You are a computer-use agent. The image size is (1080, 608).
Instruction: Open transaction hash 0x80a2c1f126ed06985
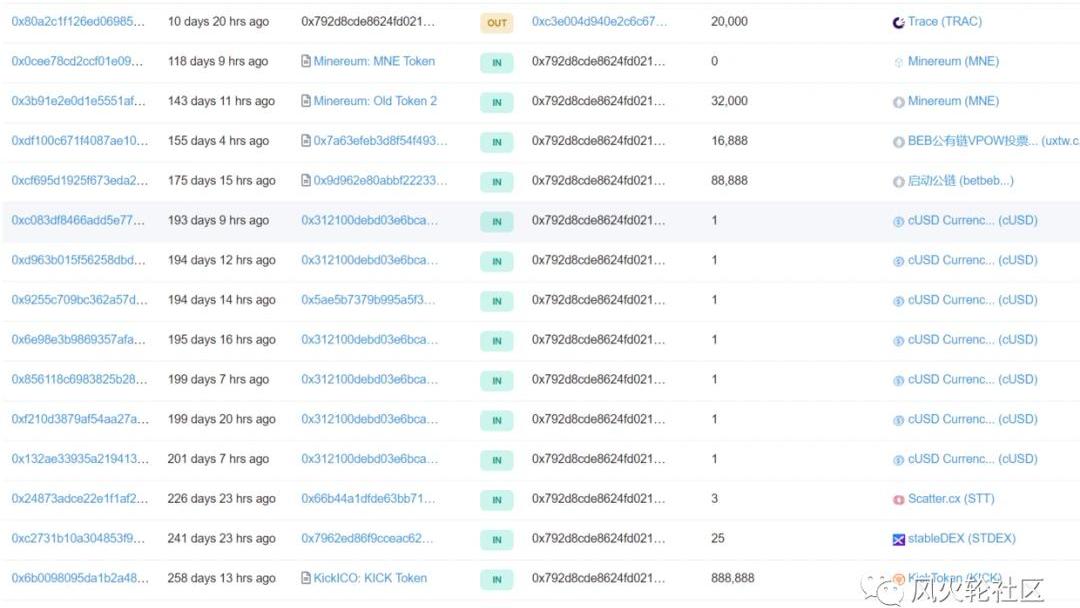pos(78,21)
